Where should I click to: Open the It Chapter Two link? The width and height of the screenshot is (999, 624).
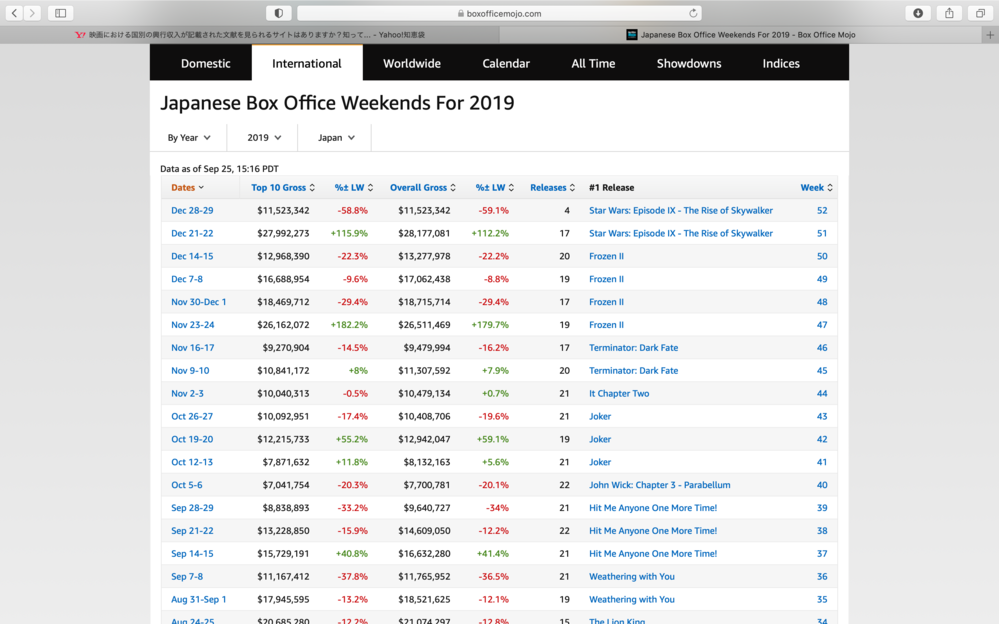click(x=619, y=394)
